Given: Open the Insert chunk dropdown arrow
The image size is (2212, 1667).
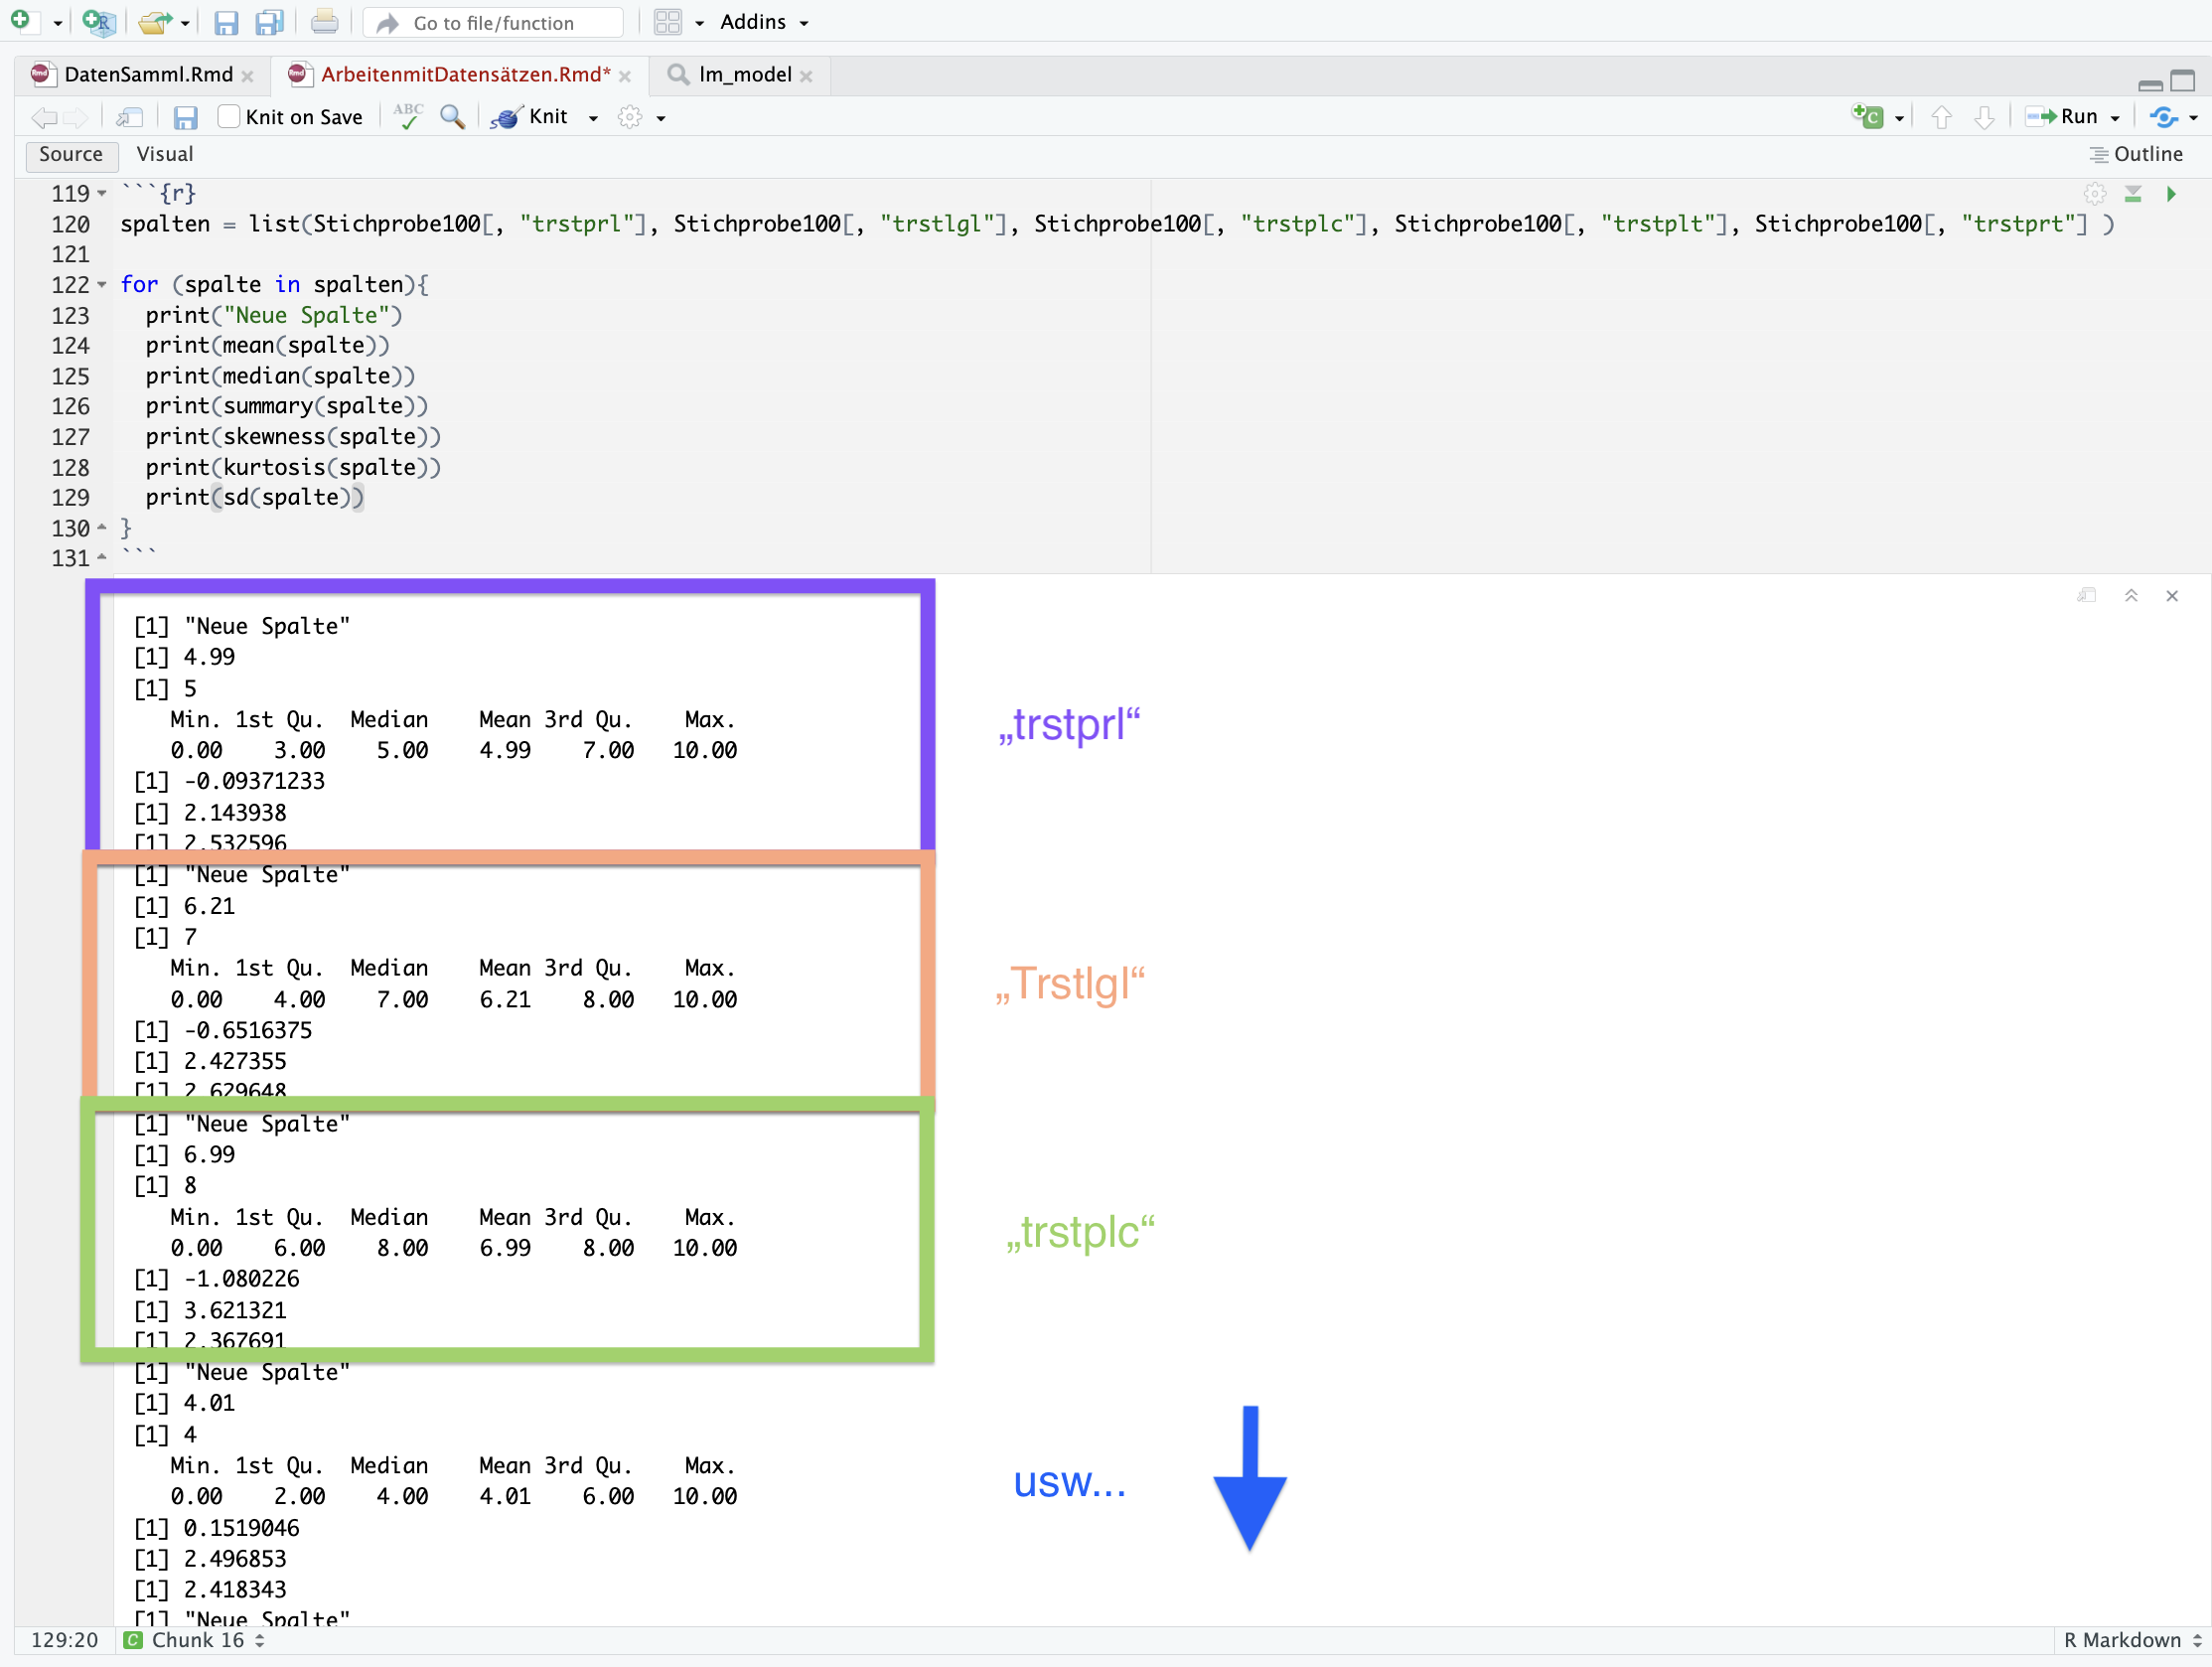Looking at the screenshot, I should (1899, 119).
